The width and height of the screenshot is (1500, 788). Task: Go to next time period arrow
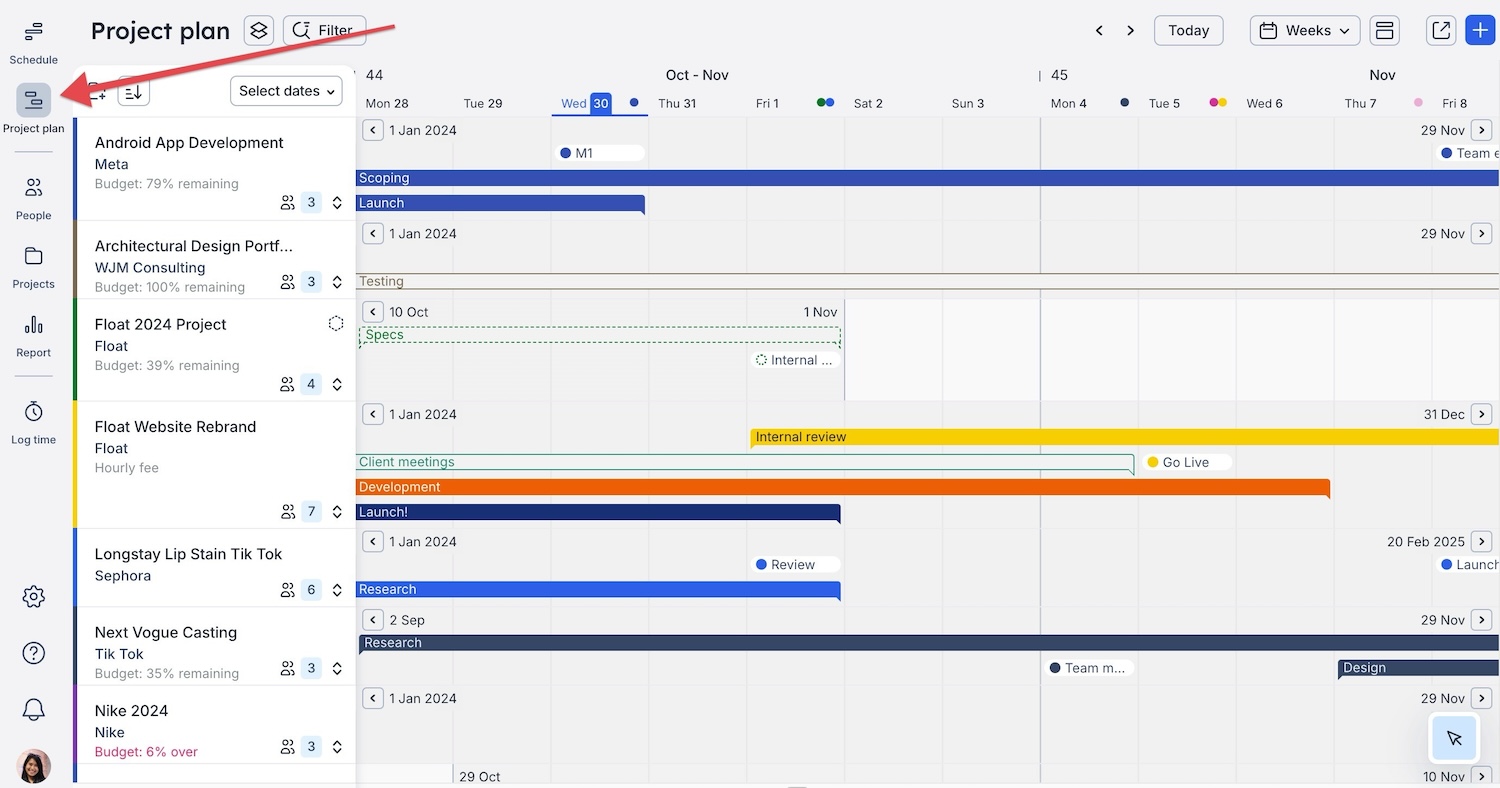click(1130, 30)
